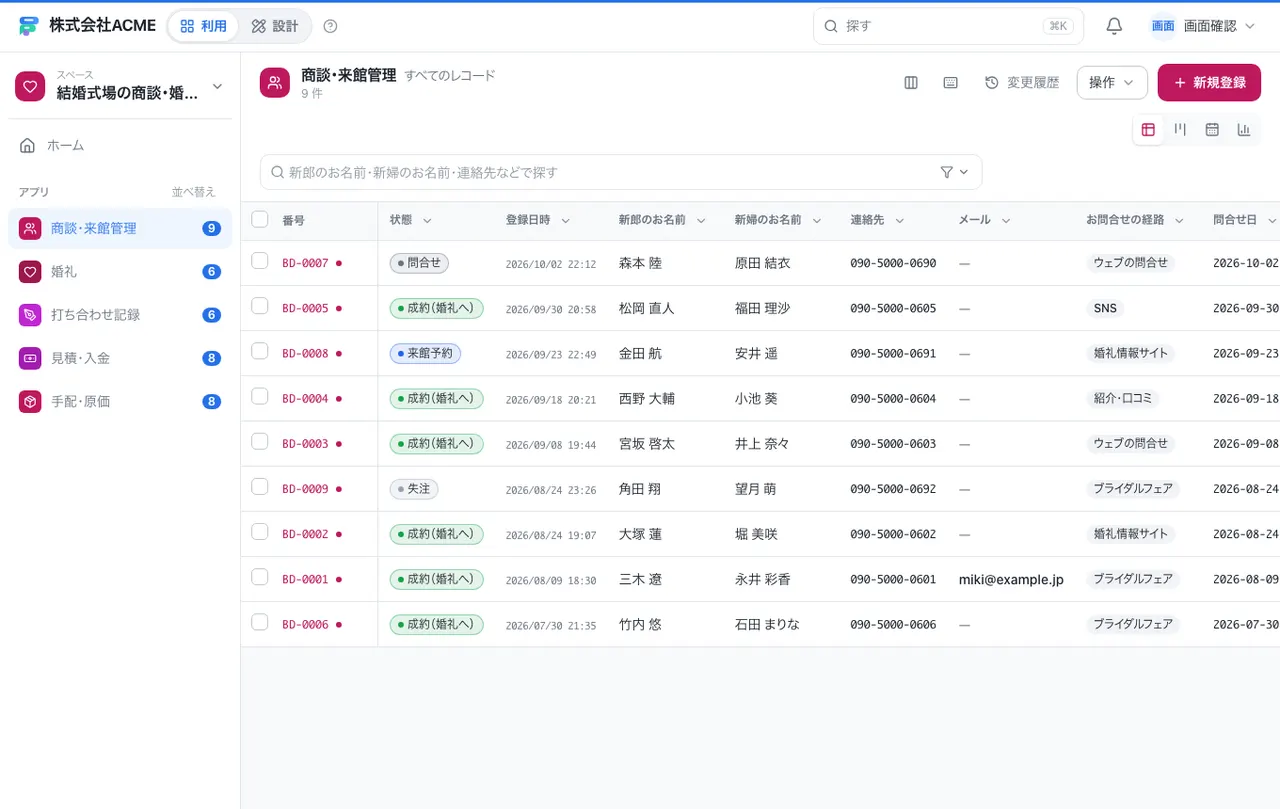
Task: Click the column layout icon beside 変更履歴
Action: [911, 83]
